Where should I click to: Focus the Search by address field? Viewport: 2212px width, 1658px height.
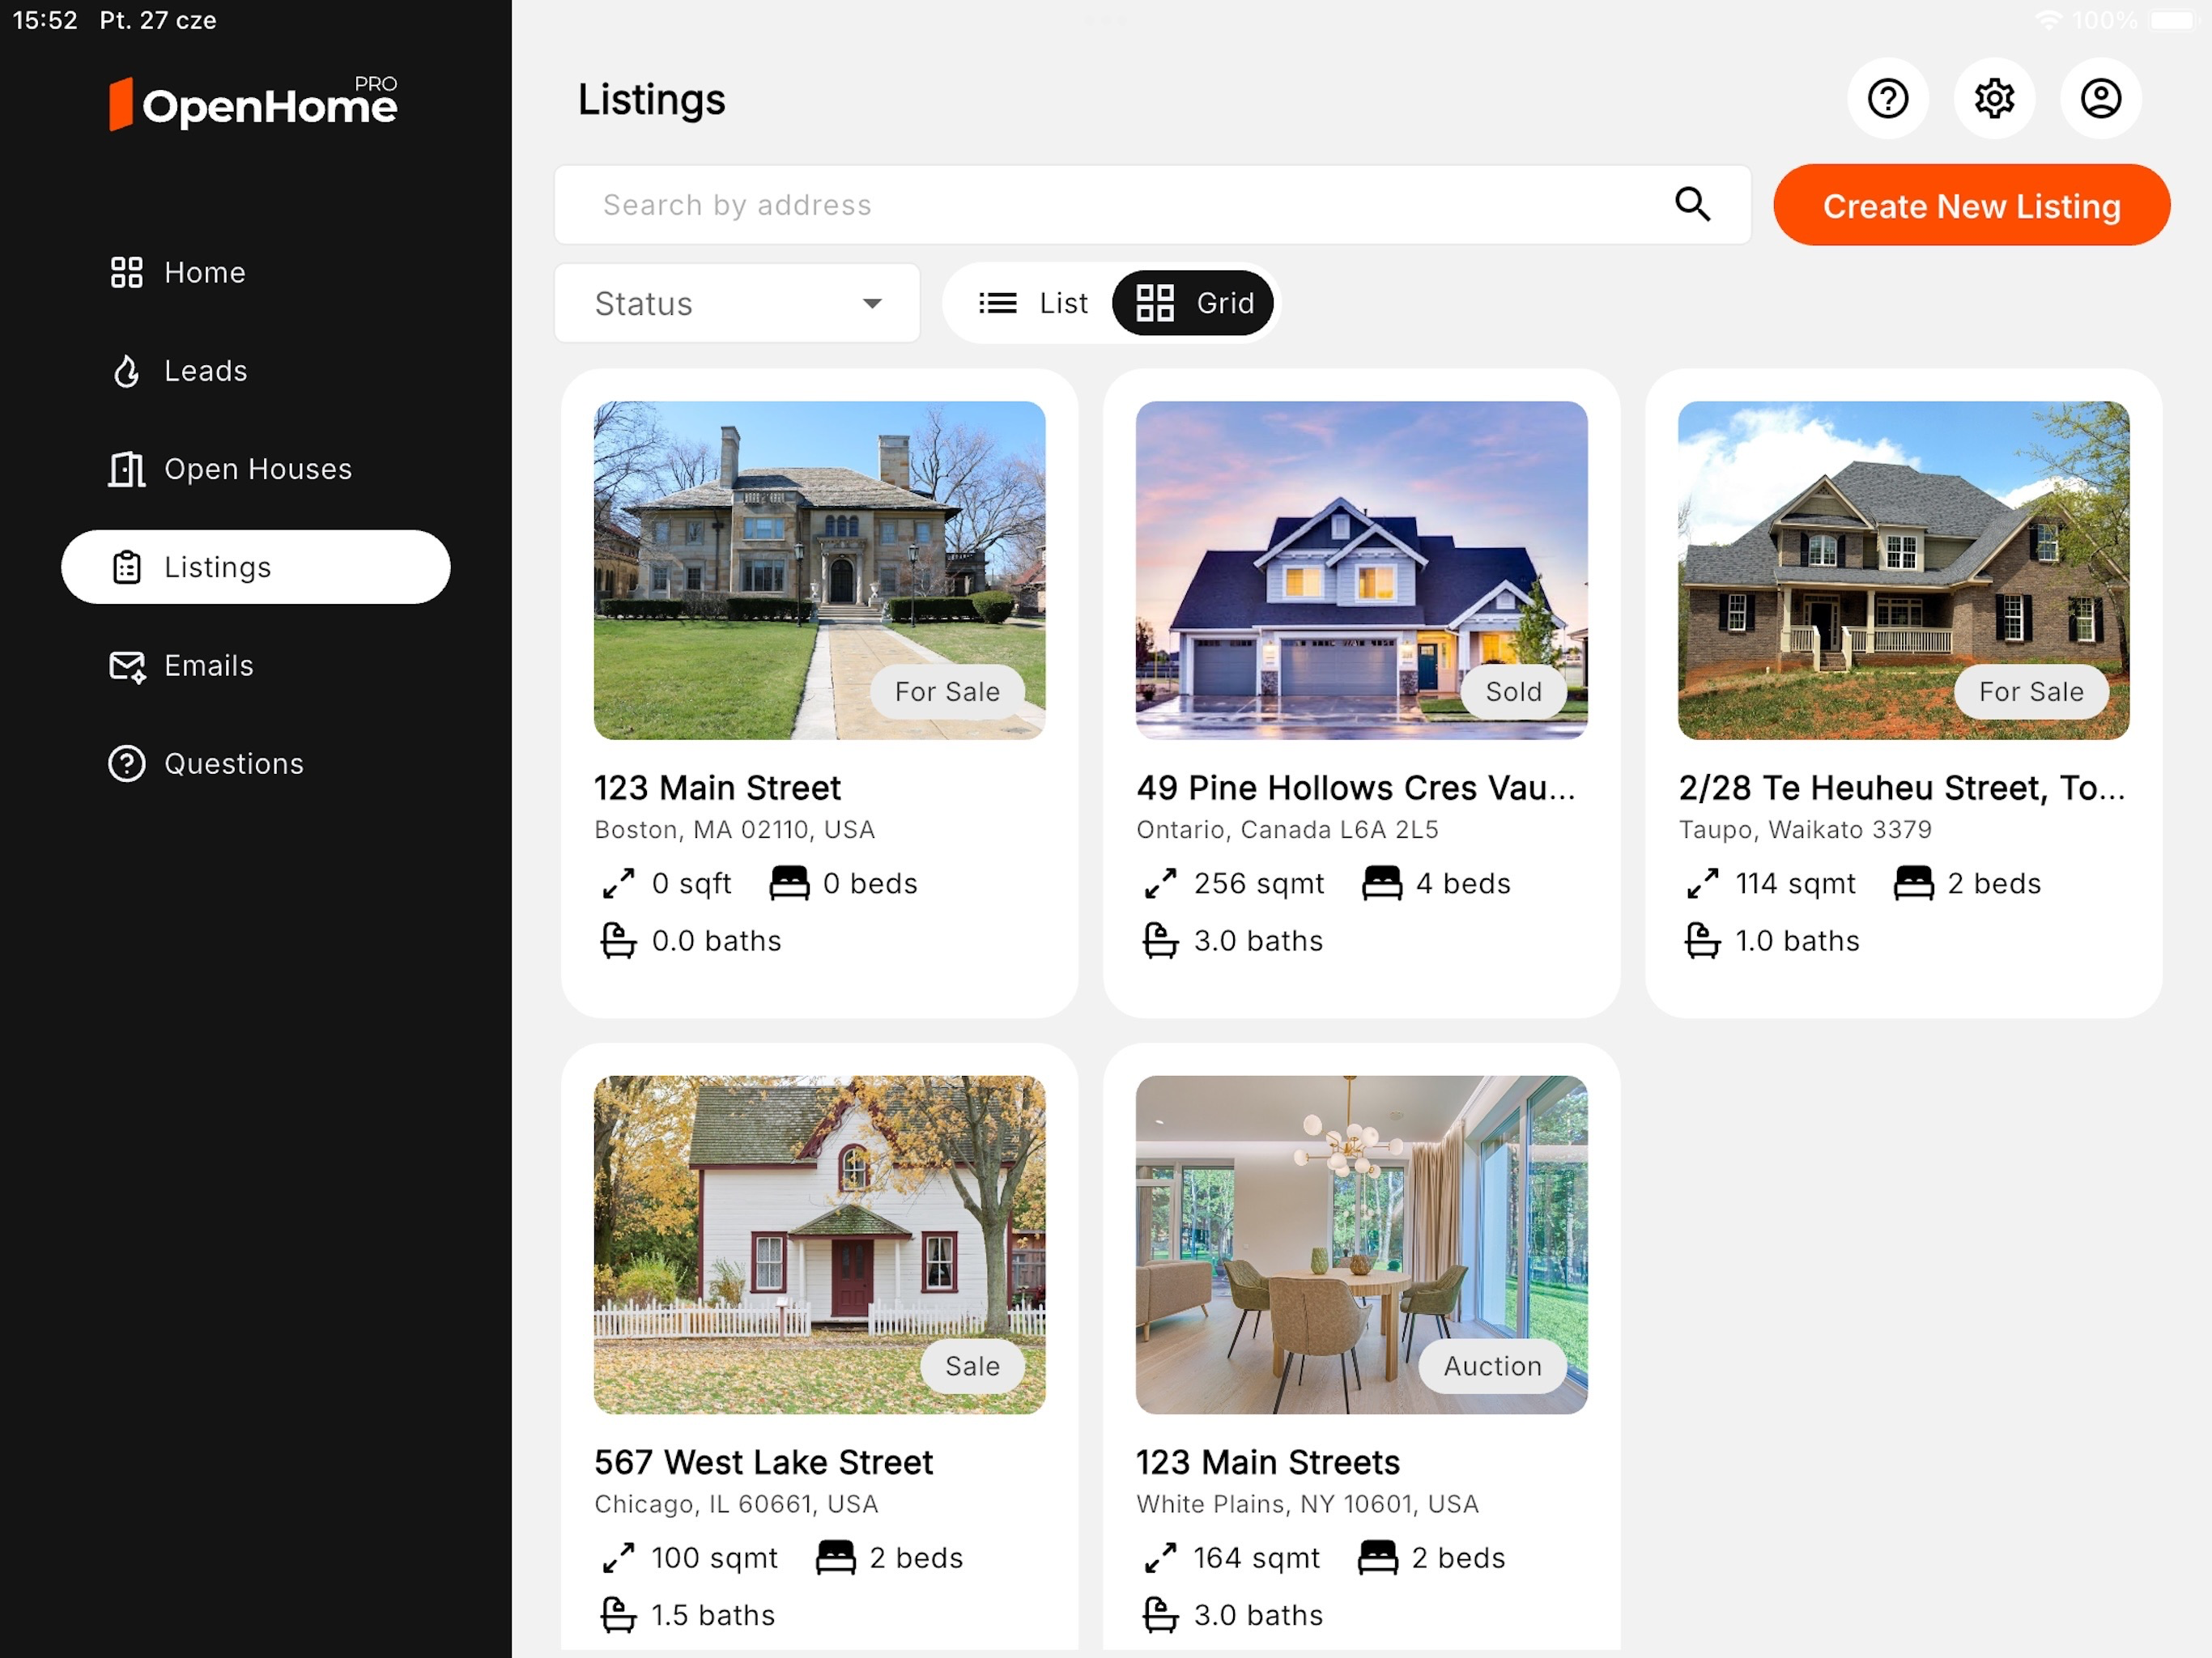[x=1152, y=205]
